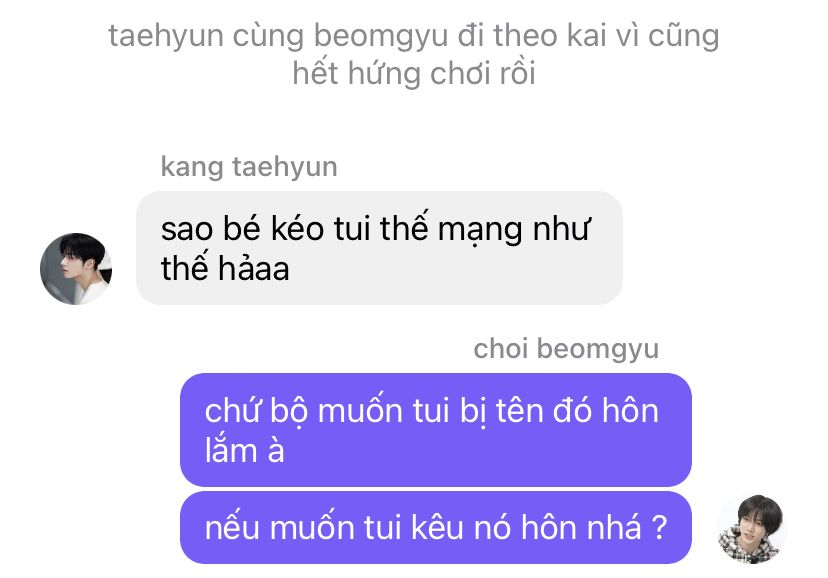Click the word "taehyun" in the top narration
The image size is (828, 578).
pyautogui.click(x=166, y=37)
